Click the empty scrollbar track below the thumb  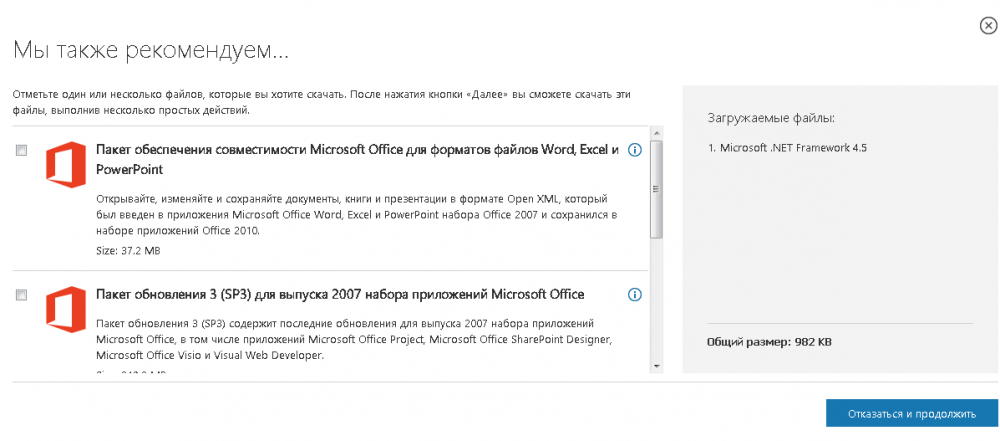click(656, 300)
